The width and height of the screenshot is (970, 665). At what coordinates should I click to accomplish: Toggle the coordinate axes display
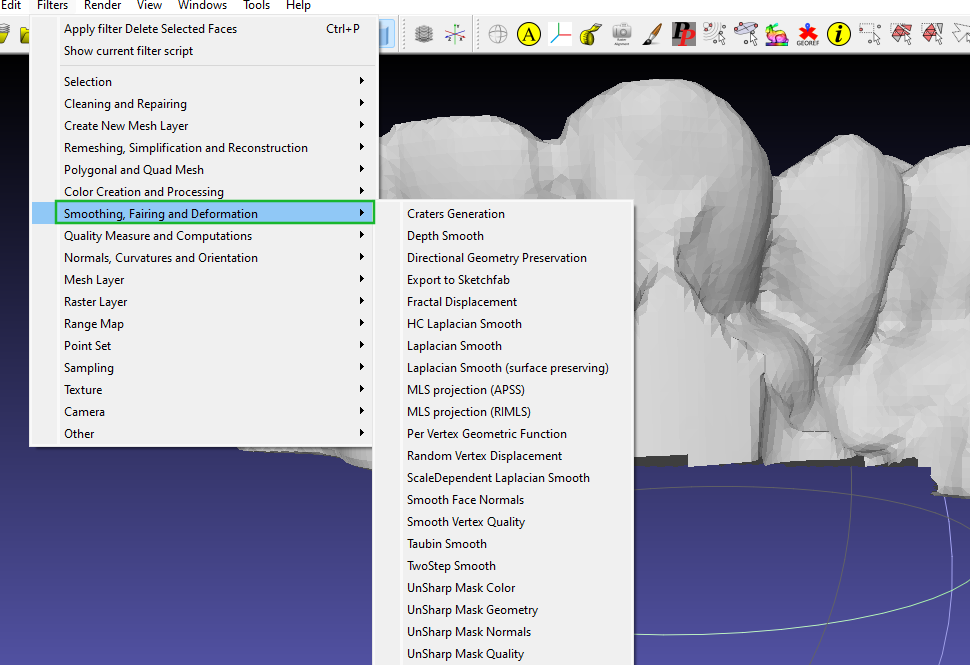(560, 33)
